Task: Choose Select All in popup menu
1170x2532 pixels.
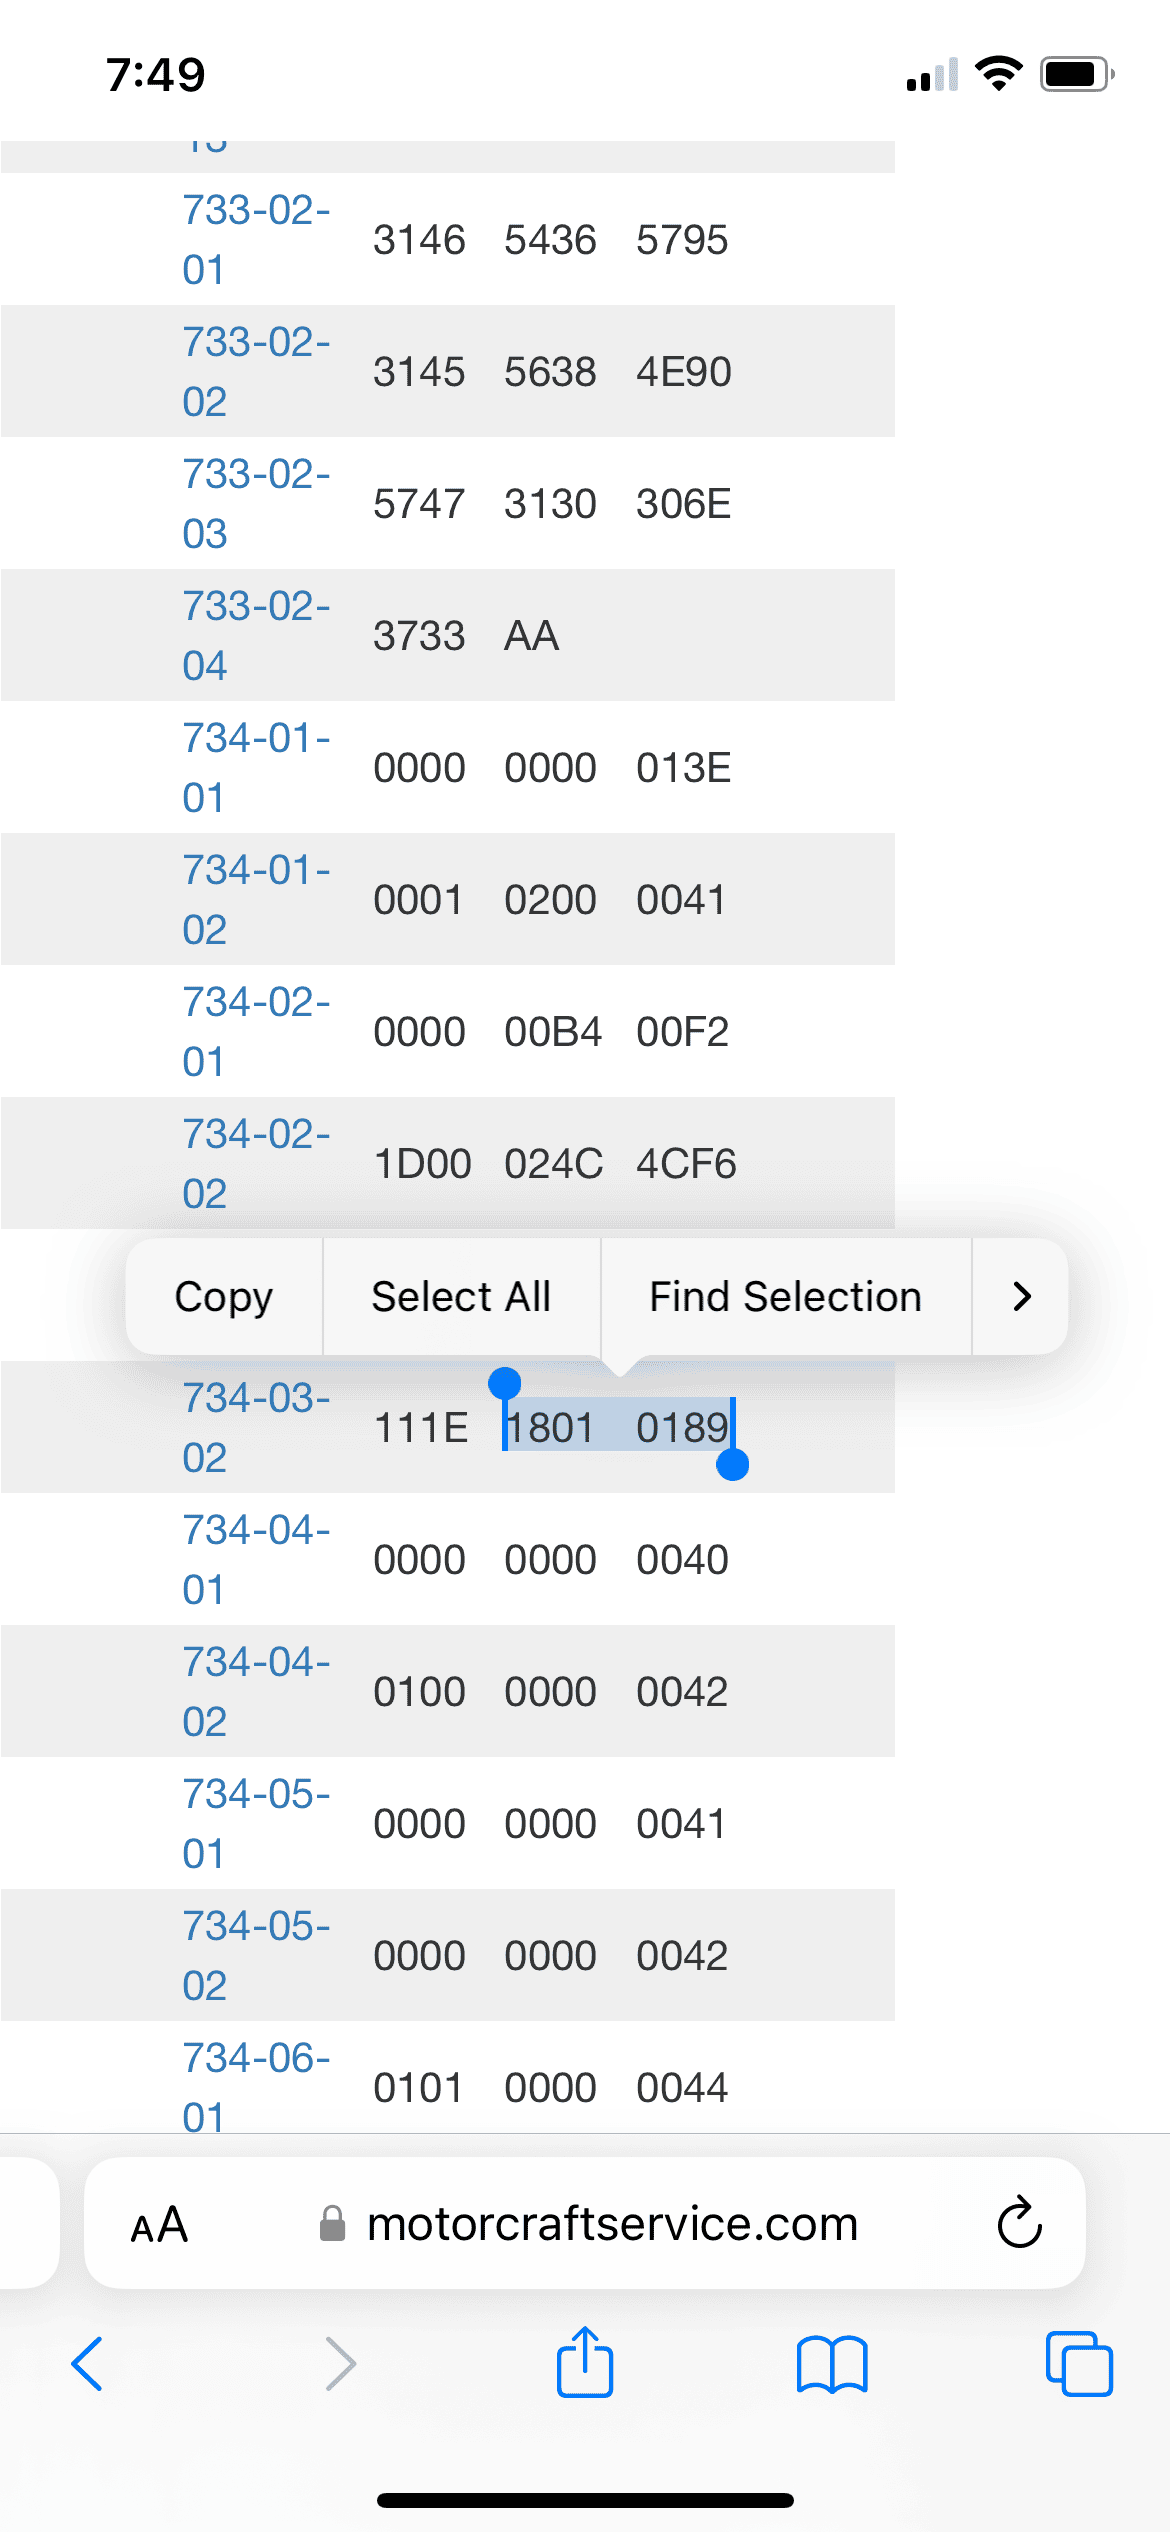Action: click(x=461, y=1296)
